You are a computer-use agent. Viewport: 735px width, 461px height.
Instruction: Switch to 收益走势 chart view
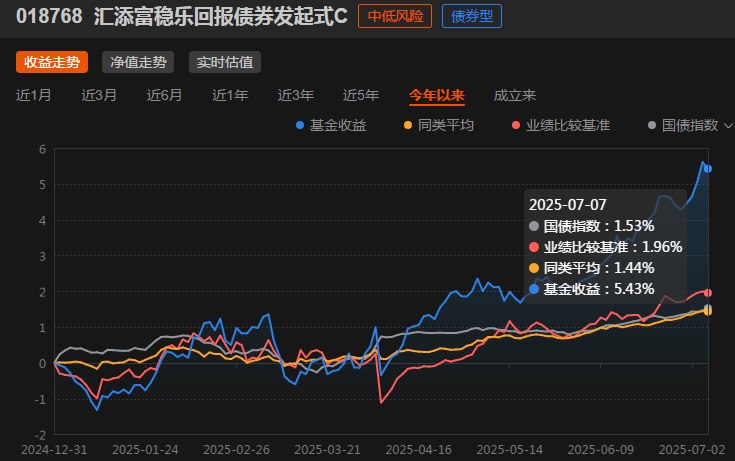[52, 62]
